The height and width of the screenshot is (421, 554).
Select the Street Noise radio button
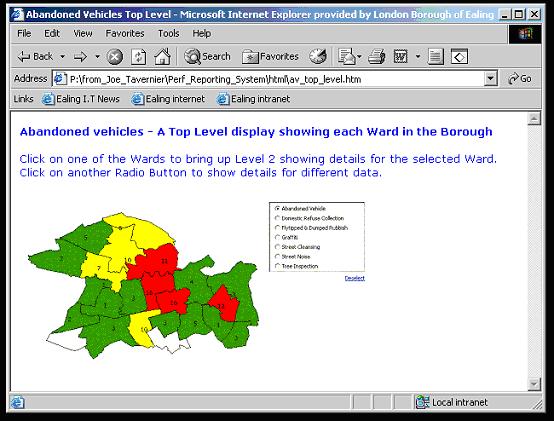(277, 256)
